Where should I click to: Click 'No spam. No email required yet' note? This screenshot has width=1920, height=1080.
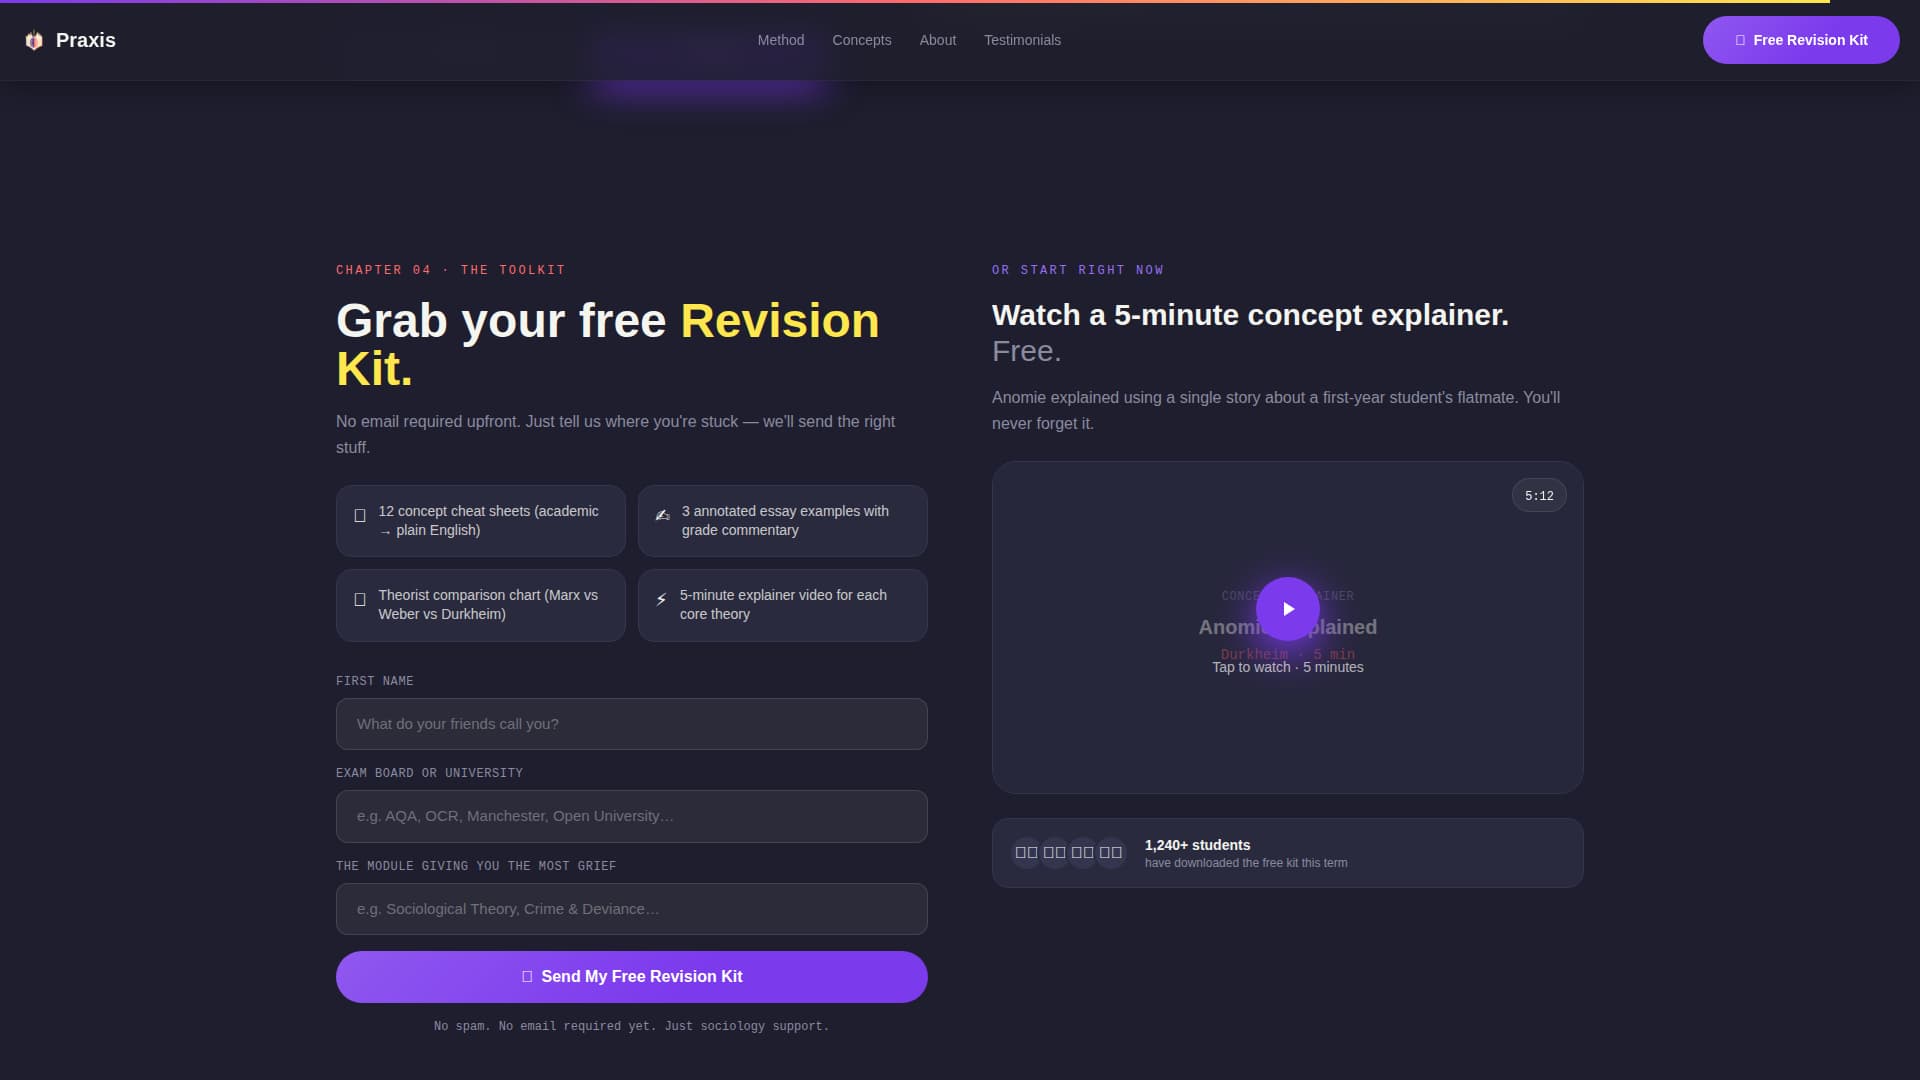point(631,1026)
